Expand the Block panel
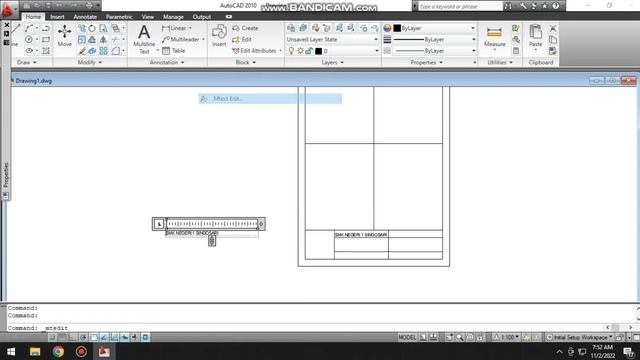The width and height of the screenshot is (640, 360). (246, 62)
